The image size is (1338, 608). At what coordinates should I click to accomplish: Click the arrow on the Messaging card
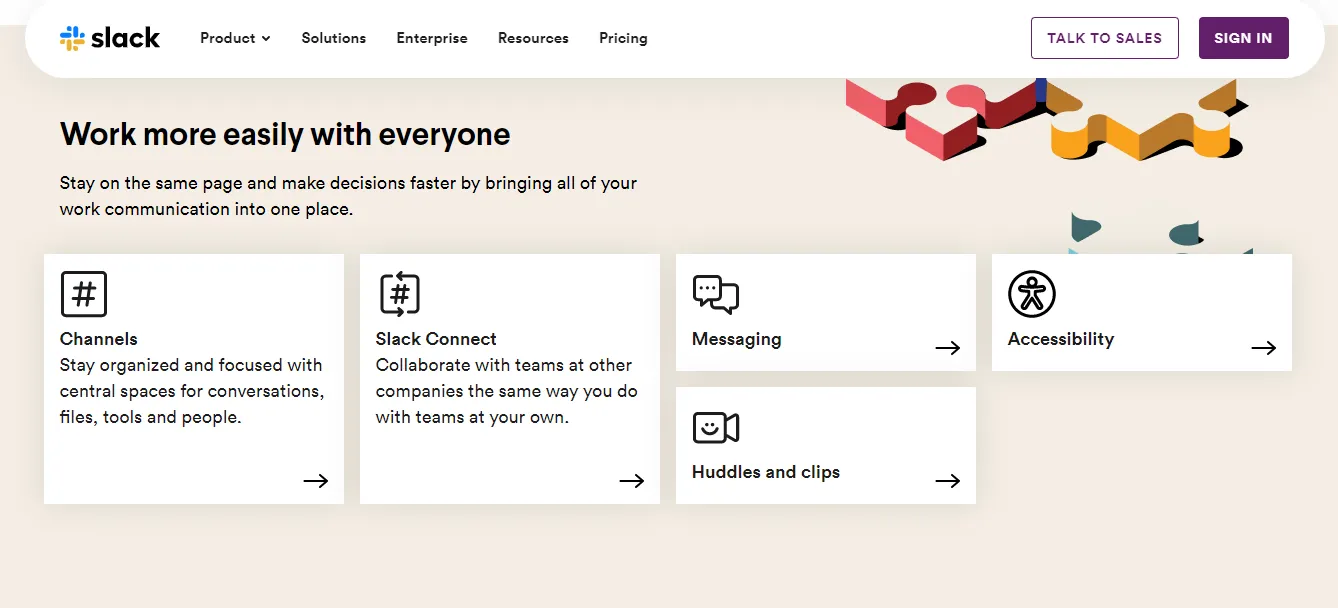(x=948, y=348)
